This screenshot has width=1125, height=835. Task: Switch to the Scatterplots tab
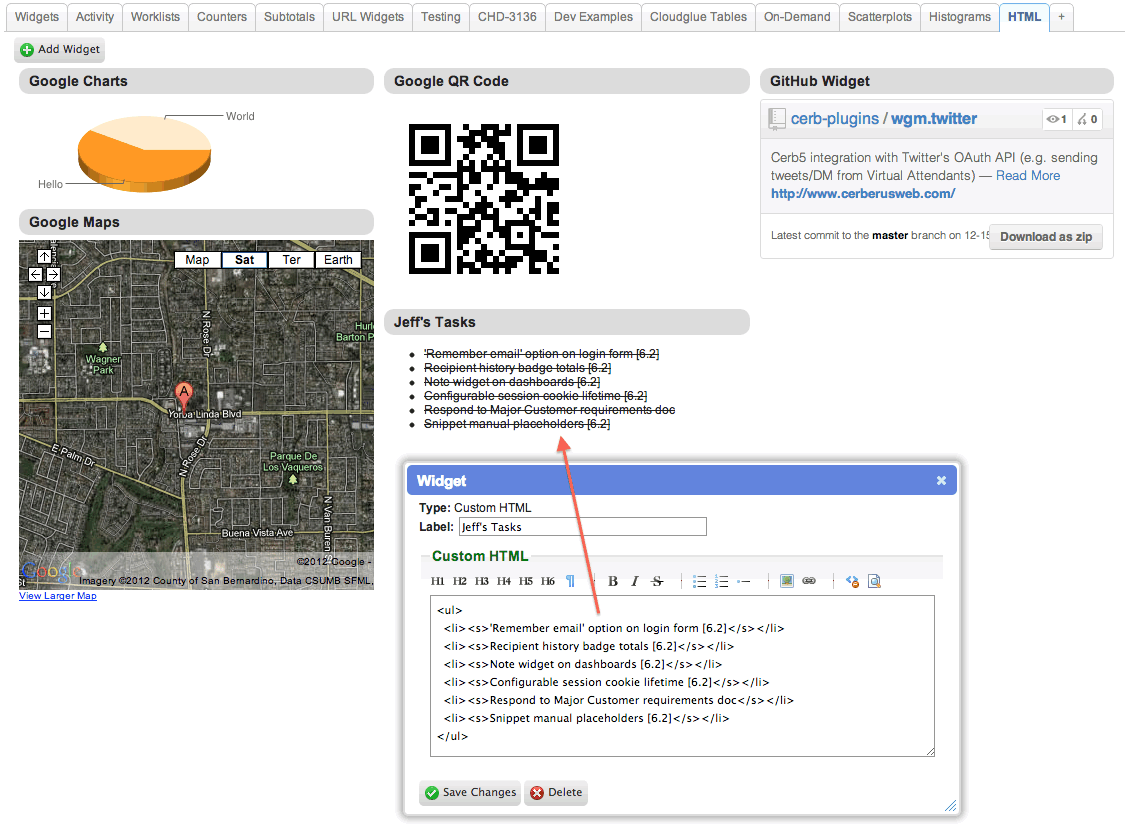pos(880,16)
